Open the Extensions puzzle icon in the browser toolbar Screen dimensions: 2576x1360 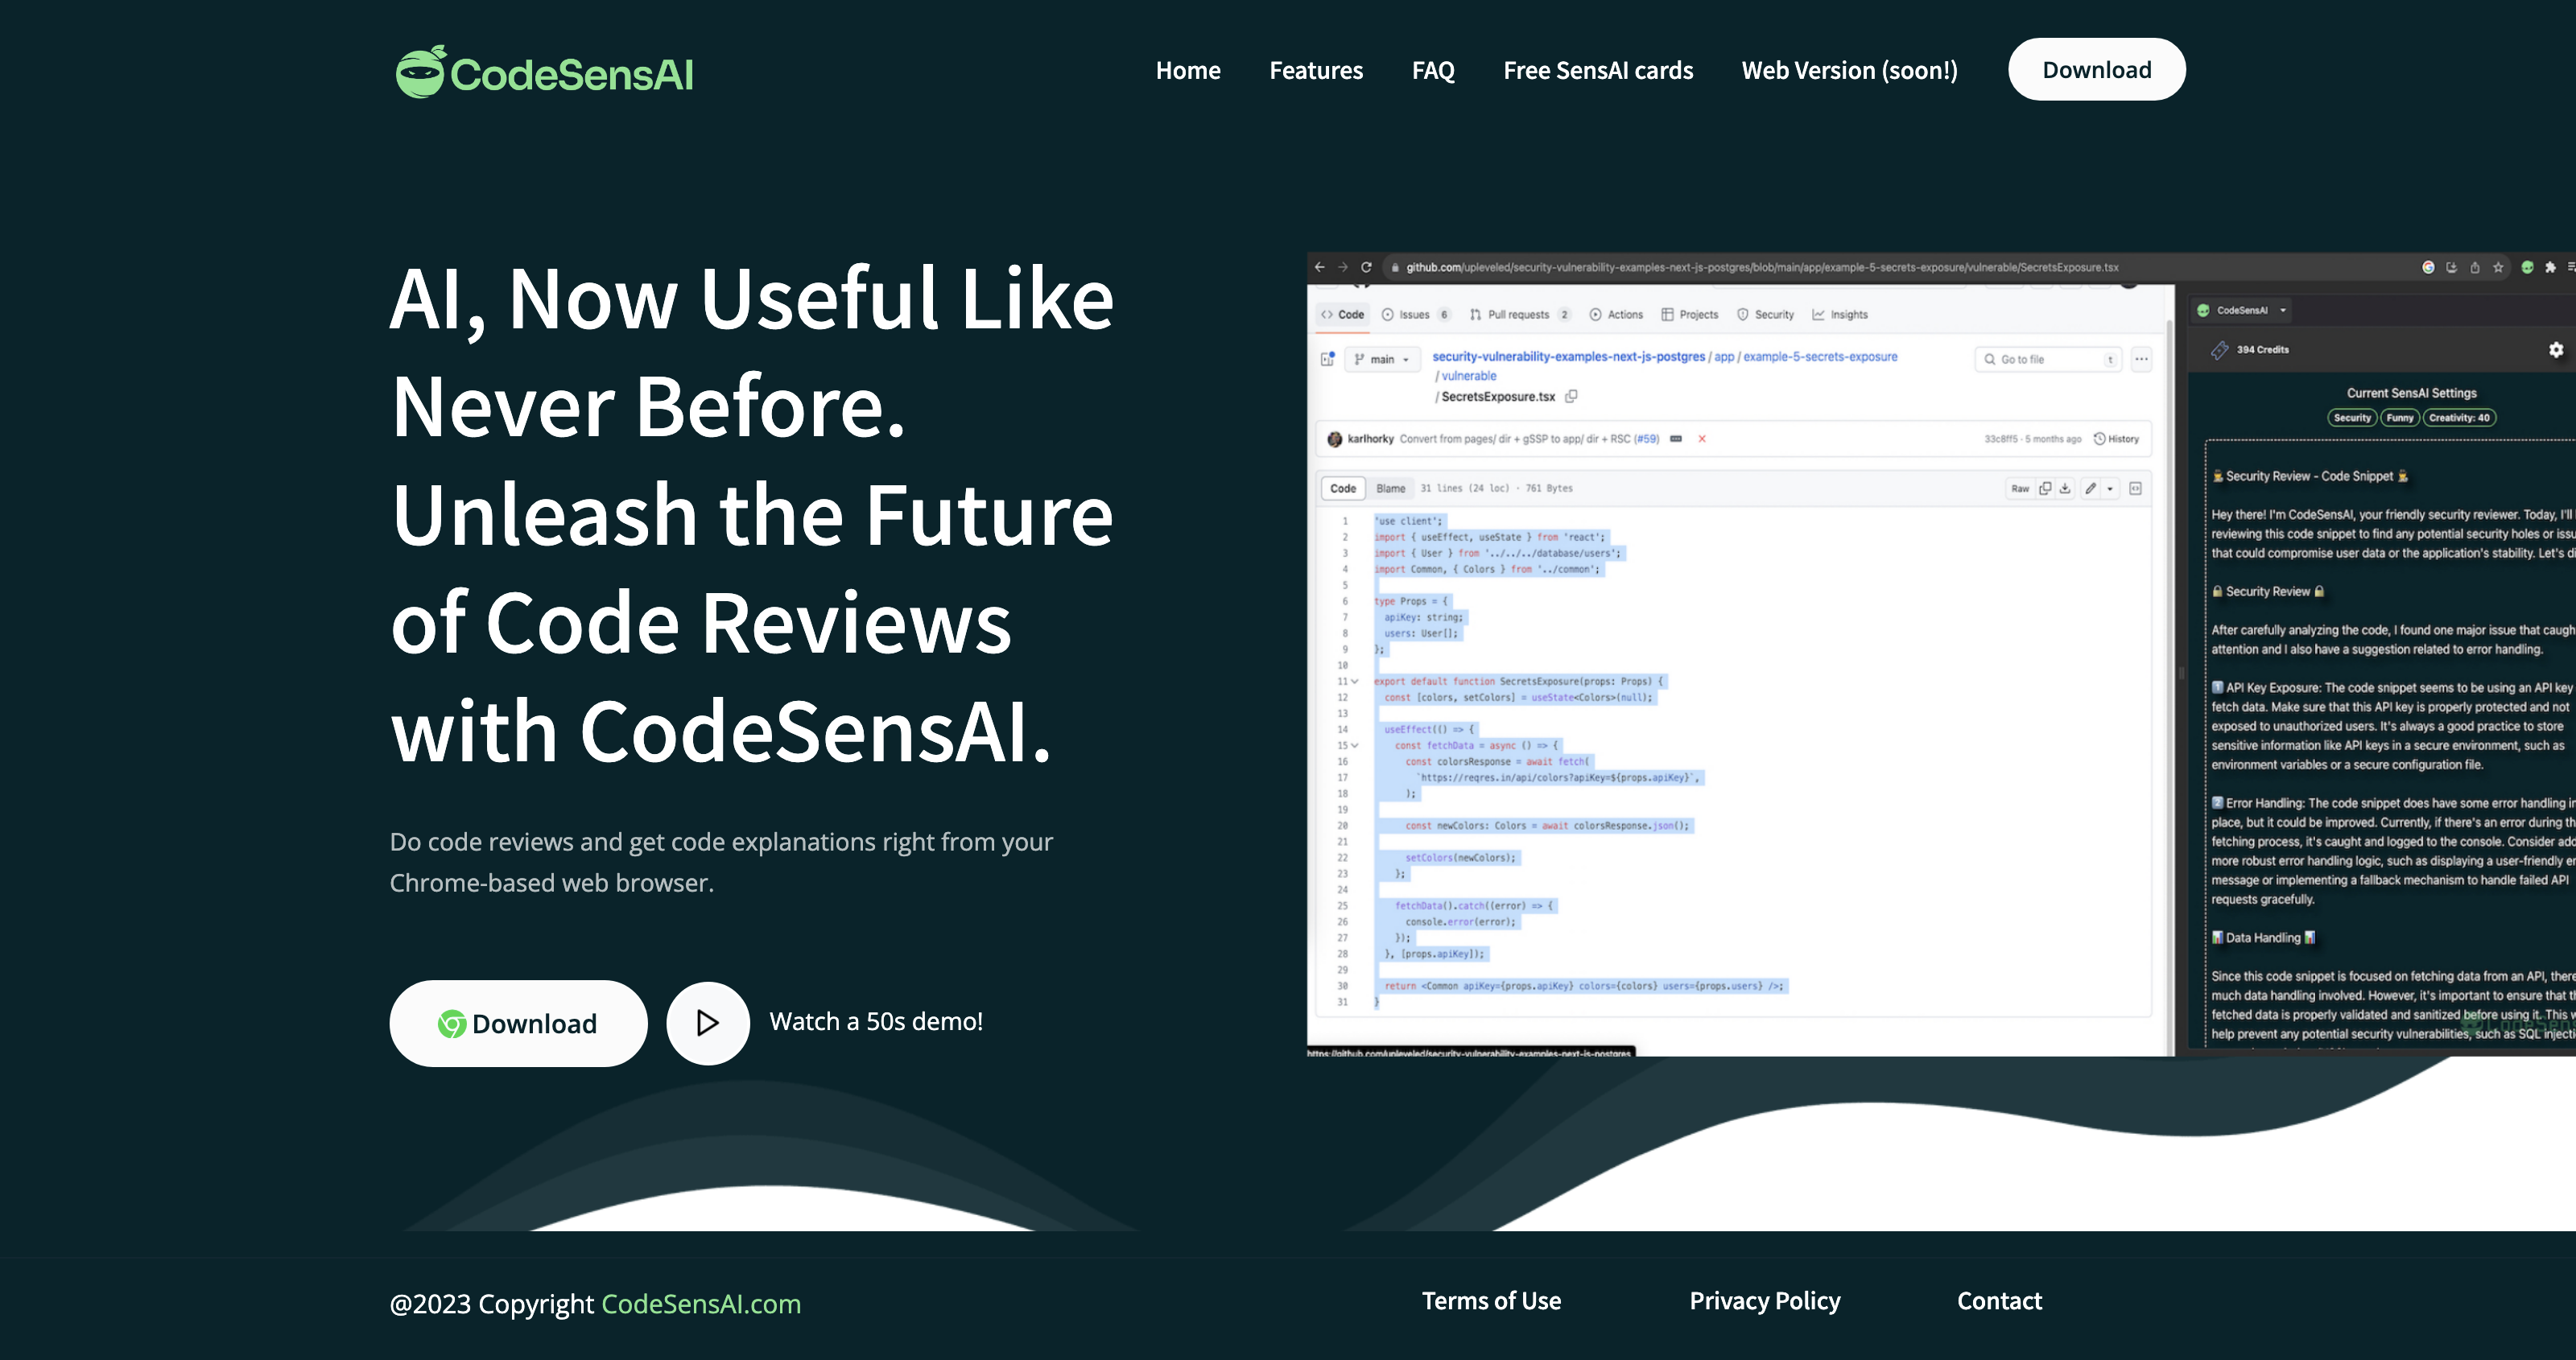pos(2550,267)
